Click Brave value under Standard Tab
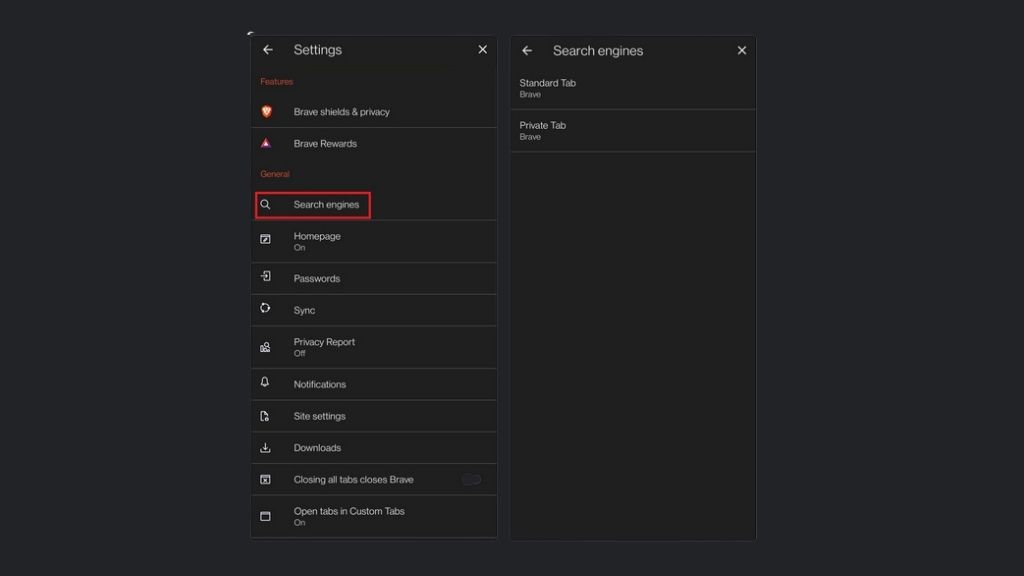Screen dimensions: 1024x576 pyautogui.click(x=530, y=95)
